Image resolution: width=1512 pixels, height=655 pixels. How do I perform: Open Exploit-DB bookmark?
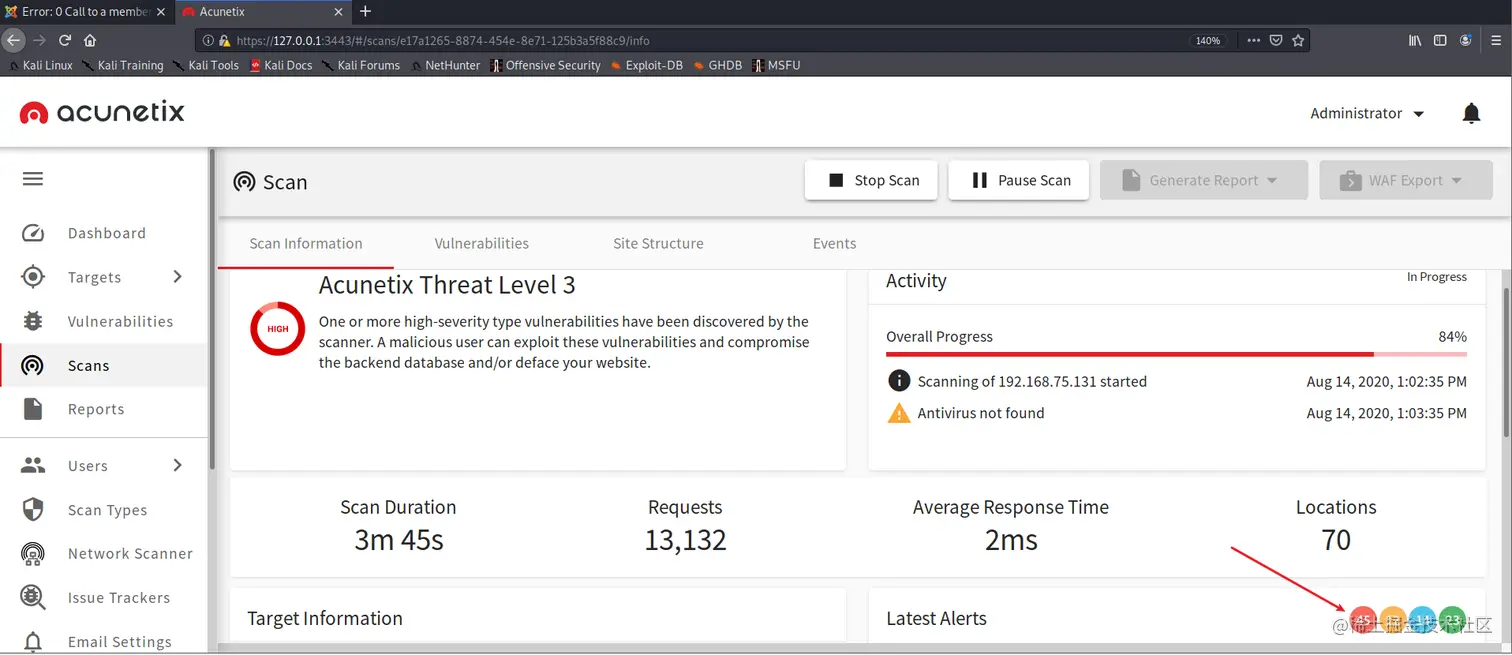point(646,65)
